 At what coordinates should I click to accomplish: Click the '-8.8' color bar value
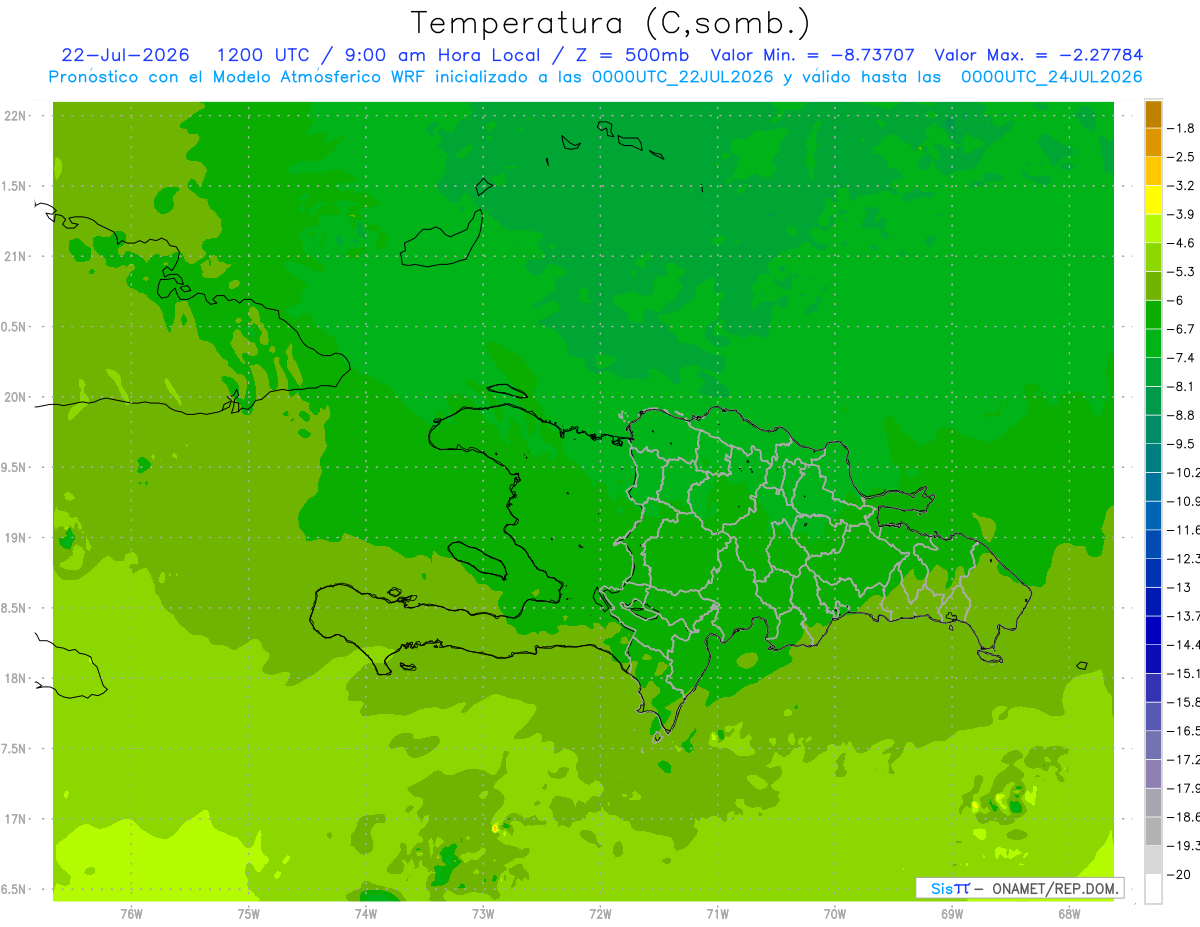click(x=1181, y=415)
